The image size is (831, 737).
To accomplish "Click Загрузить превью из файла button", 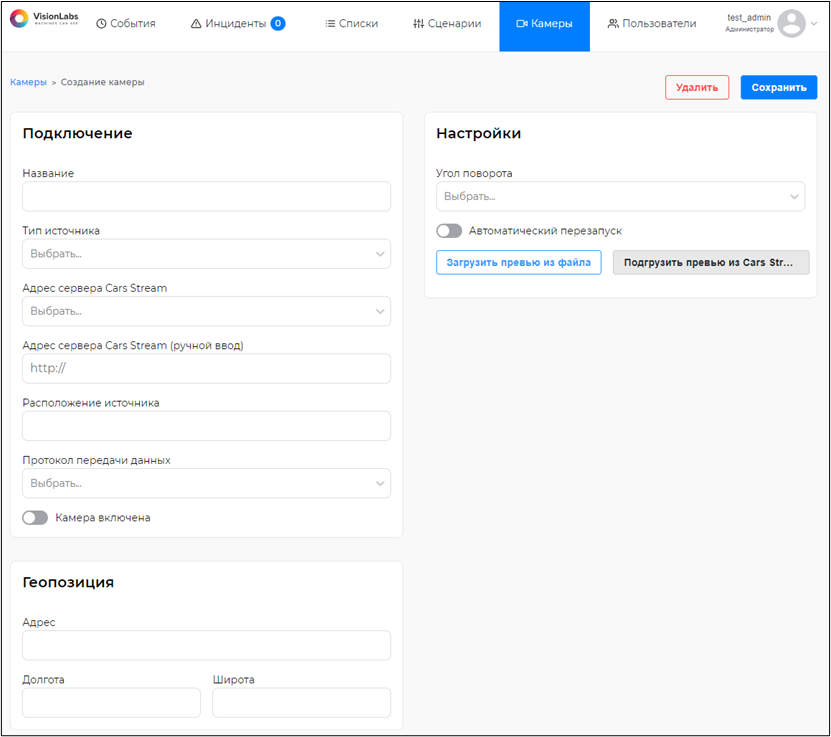I will pos(518,262).
